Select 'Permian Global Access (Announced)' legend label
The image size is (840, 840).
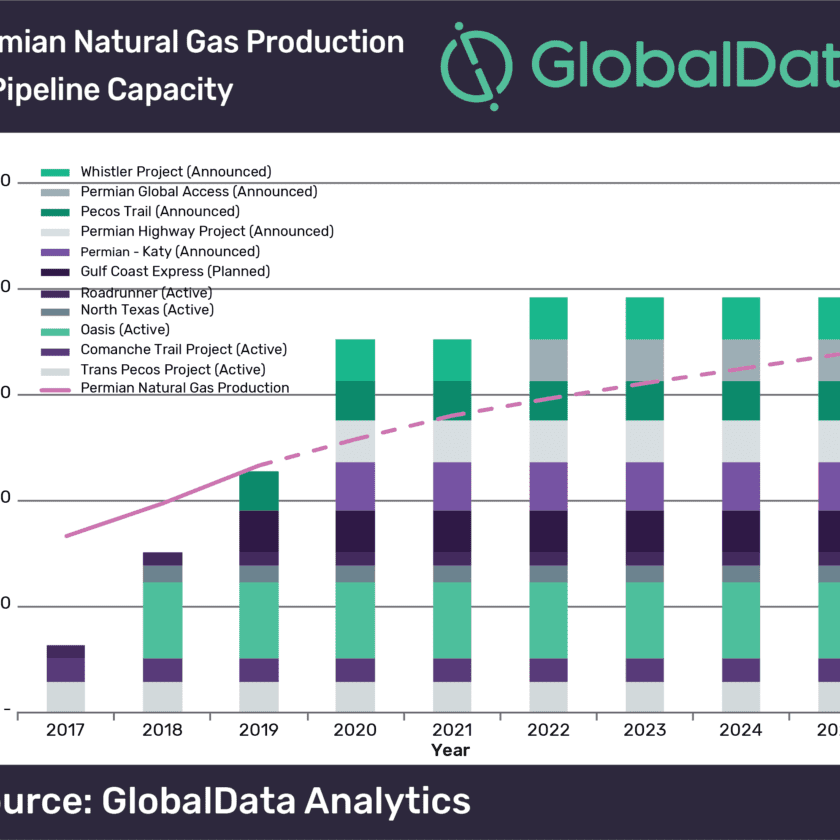(199, 191)
